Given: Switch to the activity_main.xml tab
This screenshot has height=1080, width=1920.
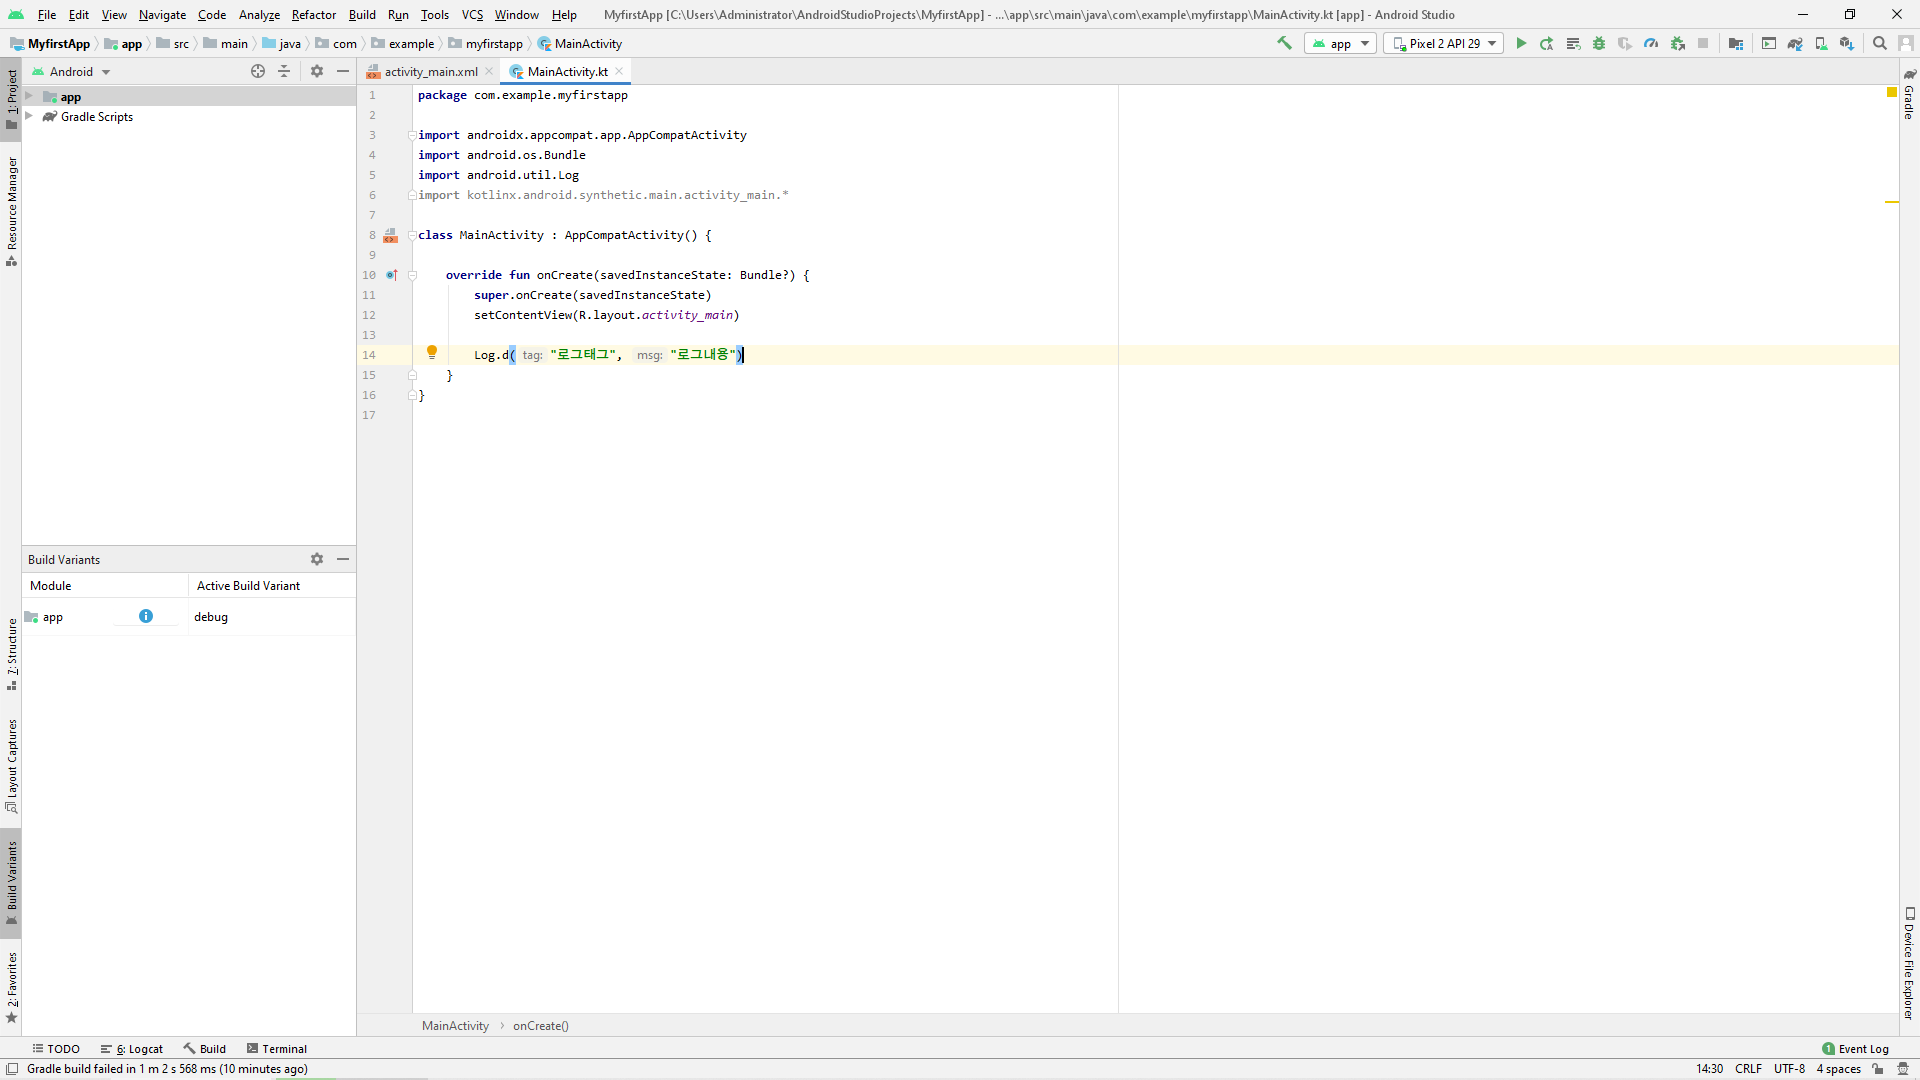Looking at the screenshot, I should tap(430, 71).
